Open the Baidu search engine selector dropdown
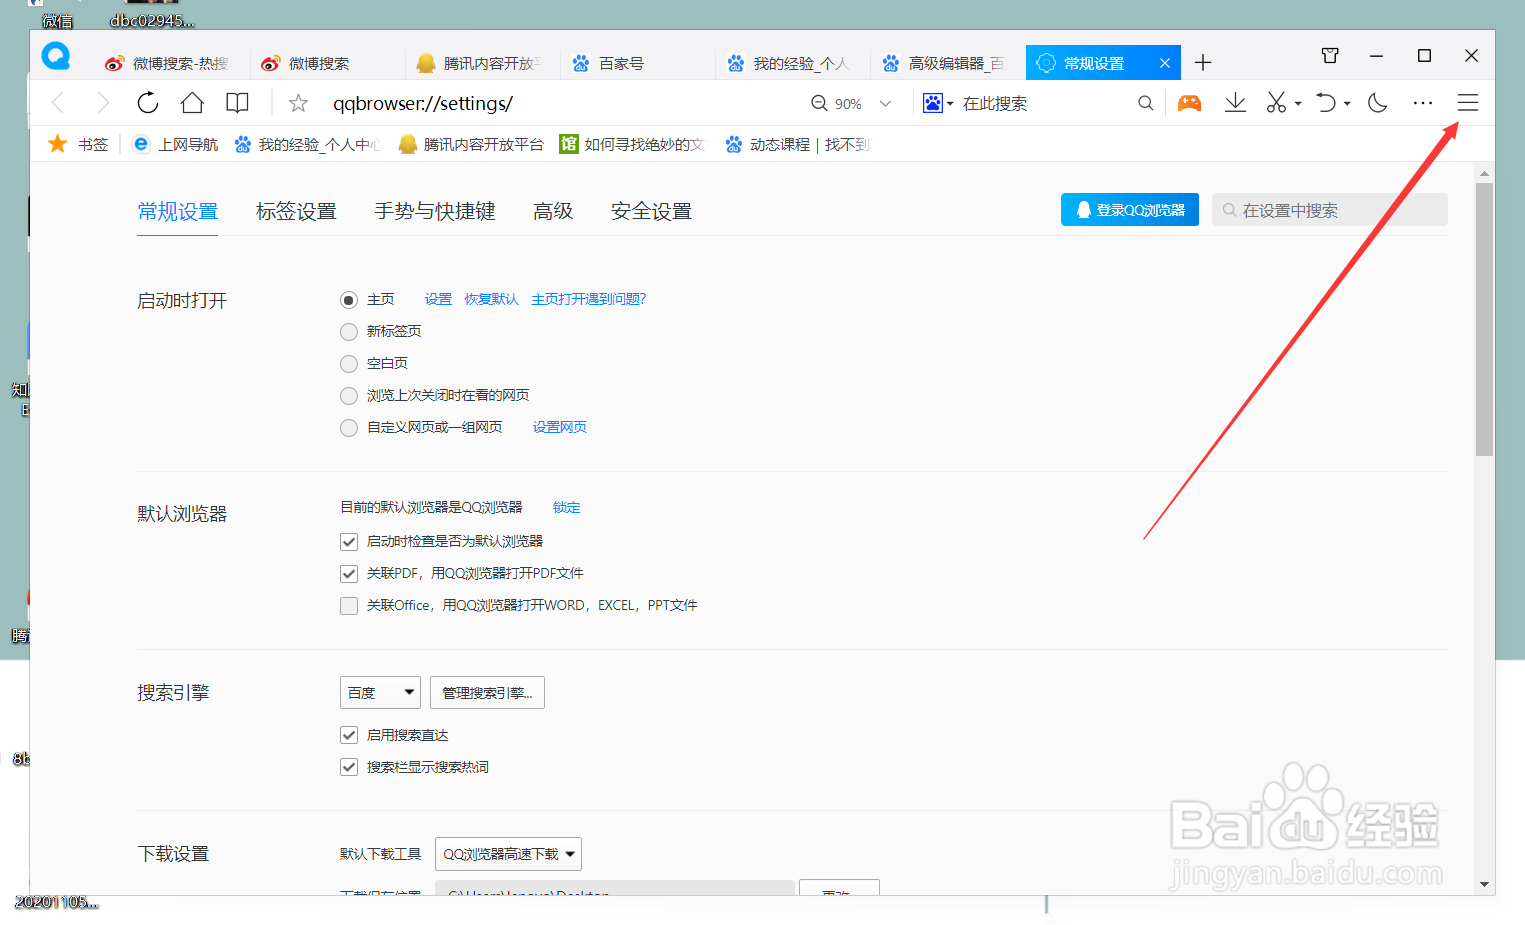Screen dimensions: 1525x925 (938, 103)
